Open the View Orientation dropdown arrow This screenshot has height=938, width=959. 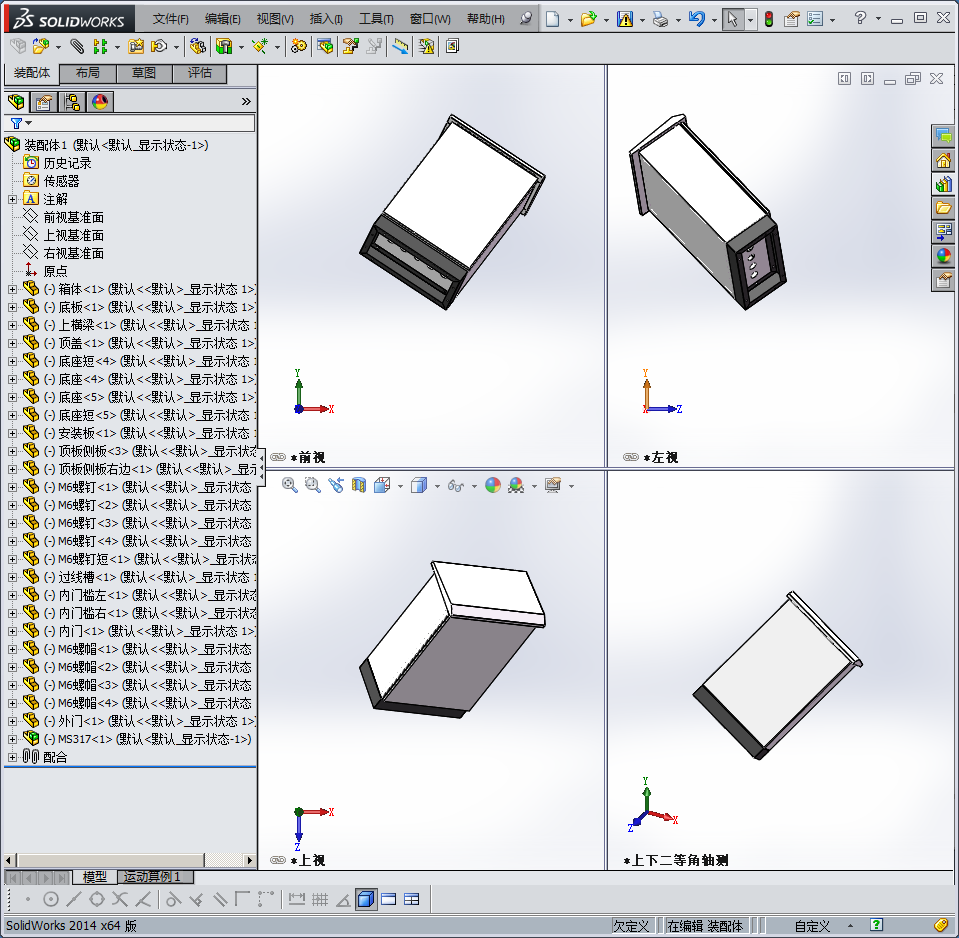click(x=401, y=487)
